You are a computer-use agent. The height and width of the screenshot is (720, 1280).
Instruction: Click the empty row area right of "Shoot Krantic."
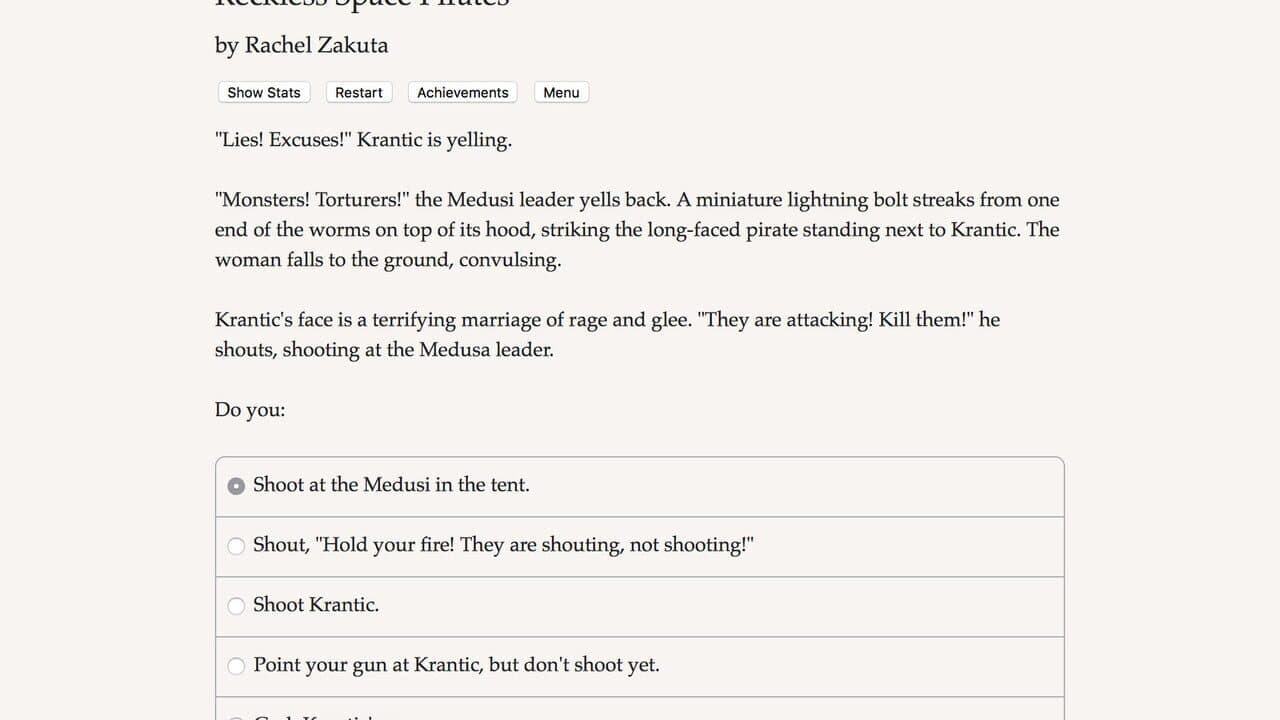click(x=720, y=607)
